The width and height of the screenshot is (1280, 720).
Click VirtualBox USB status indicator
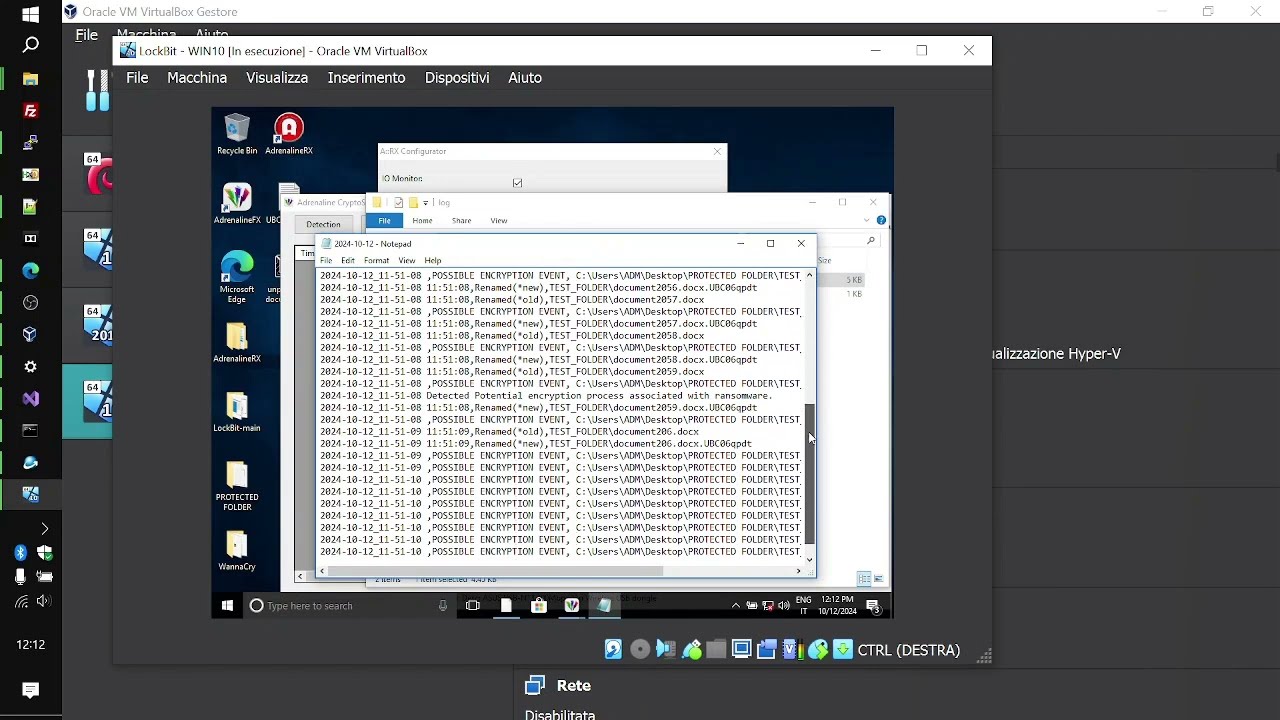pyautogui.click(x=691, y=650)
